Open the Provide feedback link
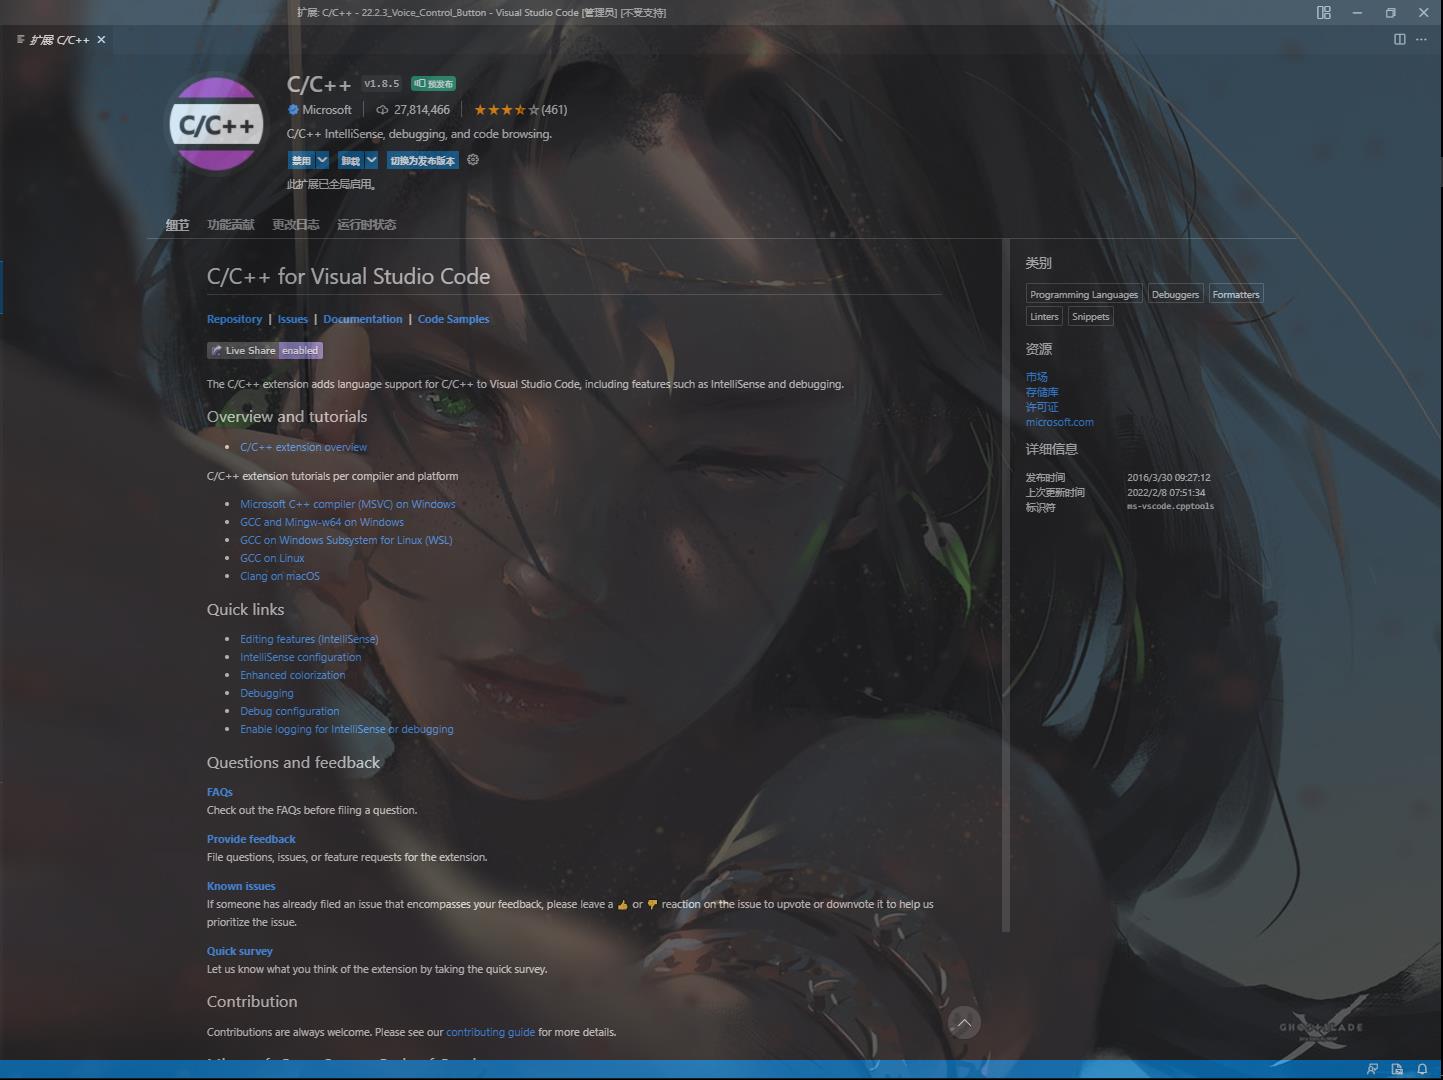Screen dimensions: 1443x1080 (x=251, y=839)
